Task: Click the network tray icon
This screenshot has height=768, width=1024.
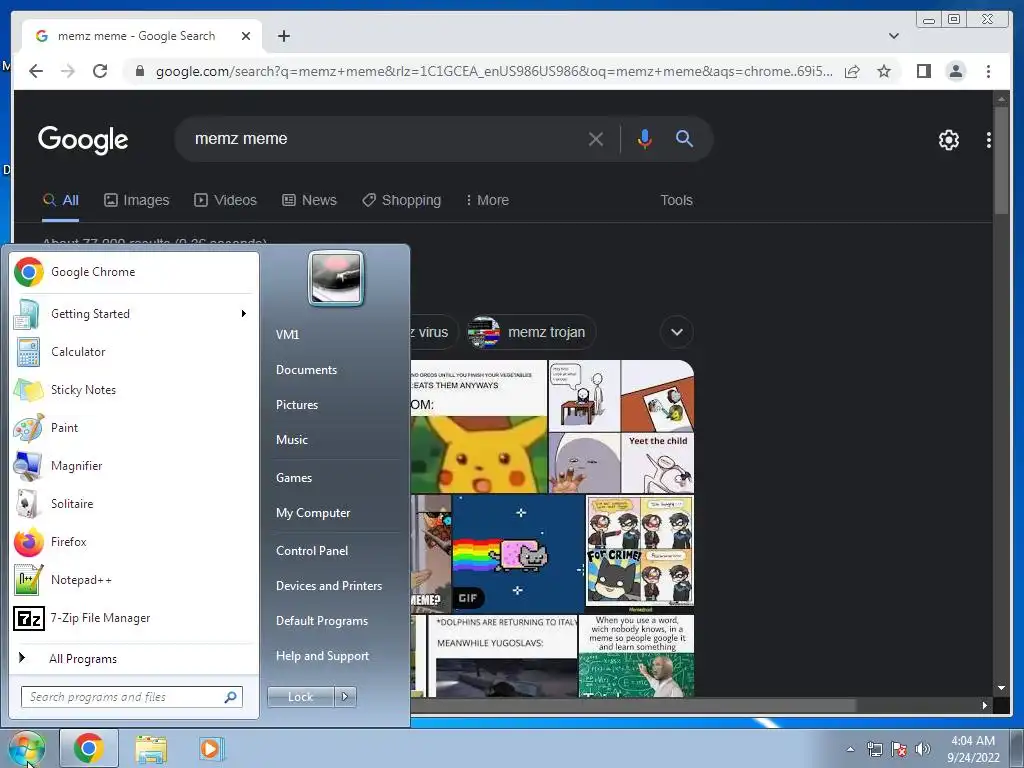Action: 874,749
